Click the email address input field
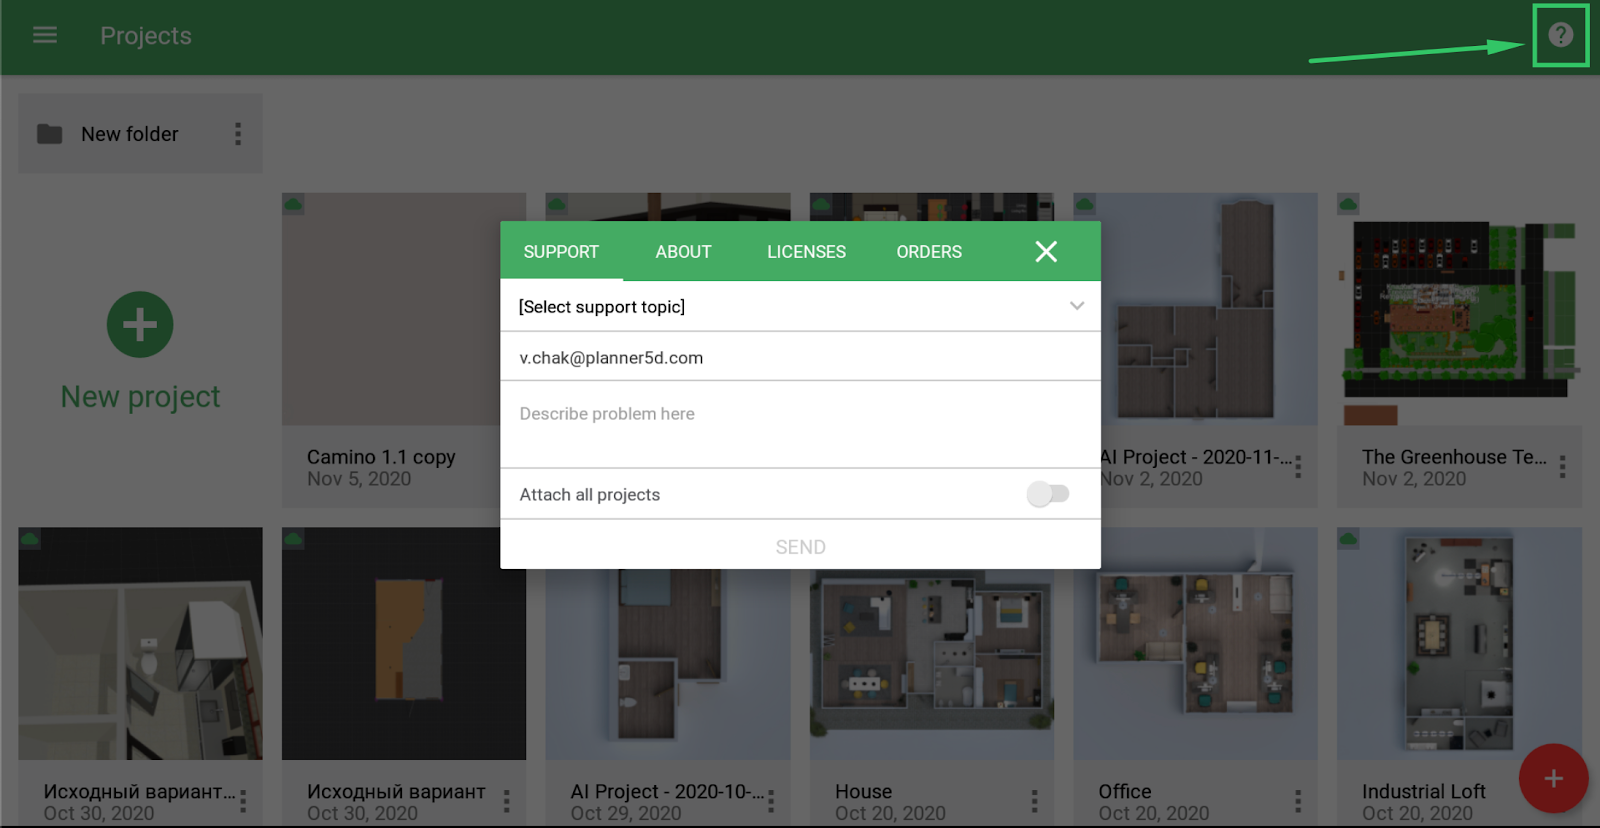 tap(800, 357)
